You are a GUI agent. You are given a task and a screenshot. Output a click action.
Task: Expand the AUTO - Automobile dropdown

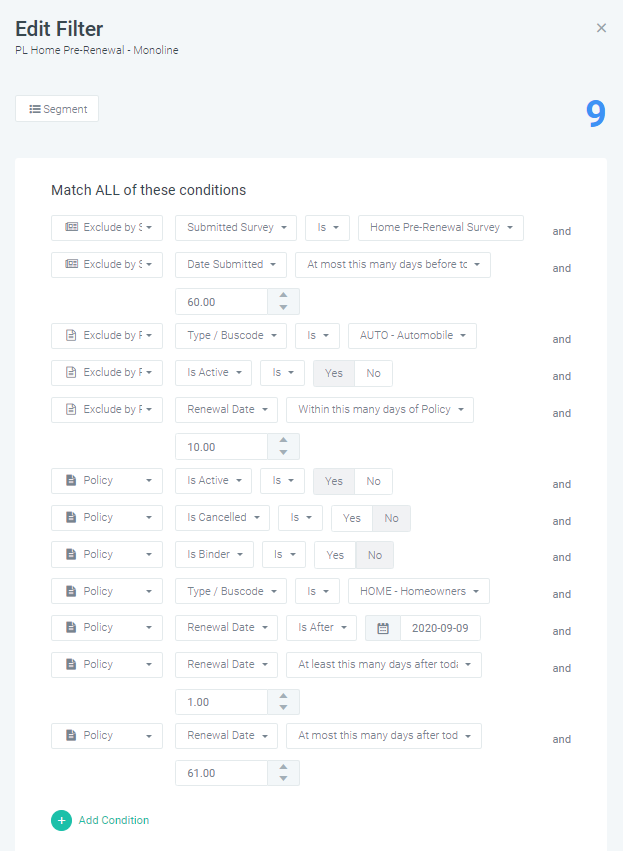tap(412, 335)
